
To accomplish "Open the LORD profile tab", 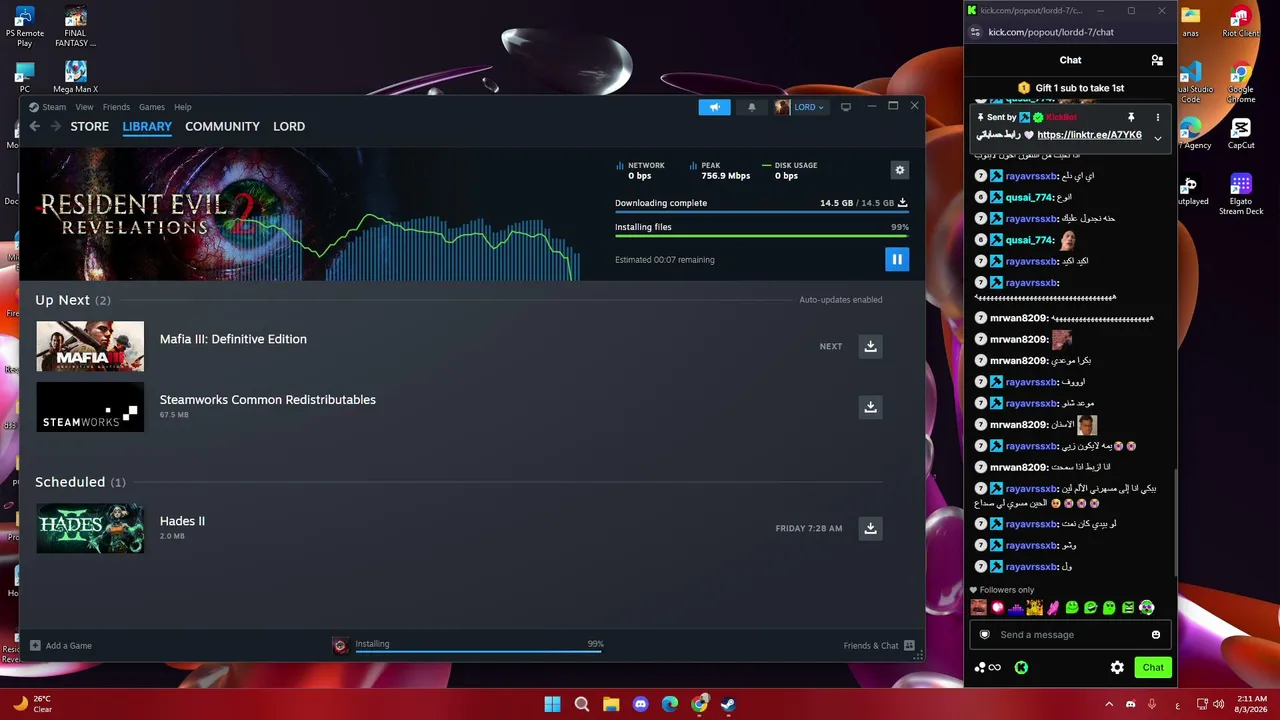I will click(289, 126).
